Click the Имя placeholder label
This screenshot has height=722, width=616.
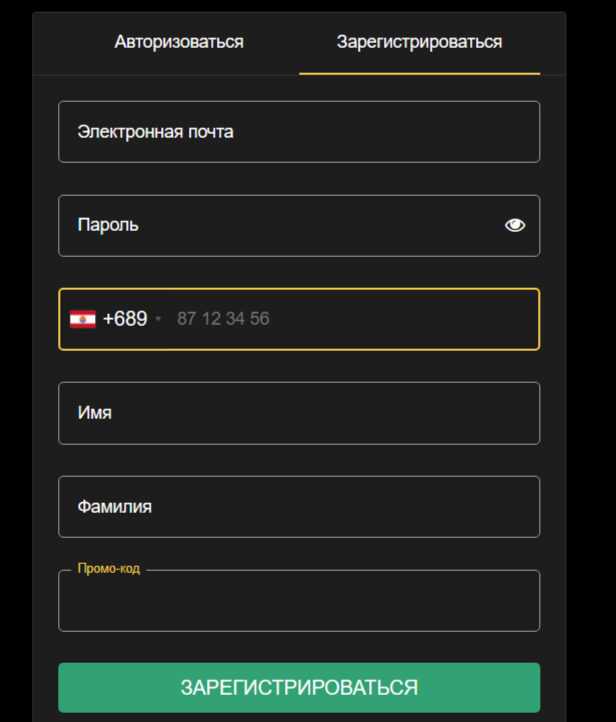[94, 412]
